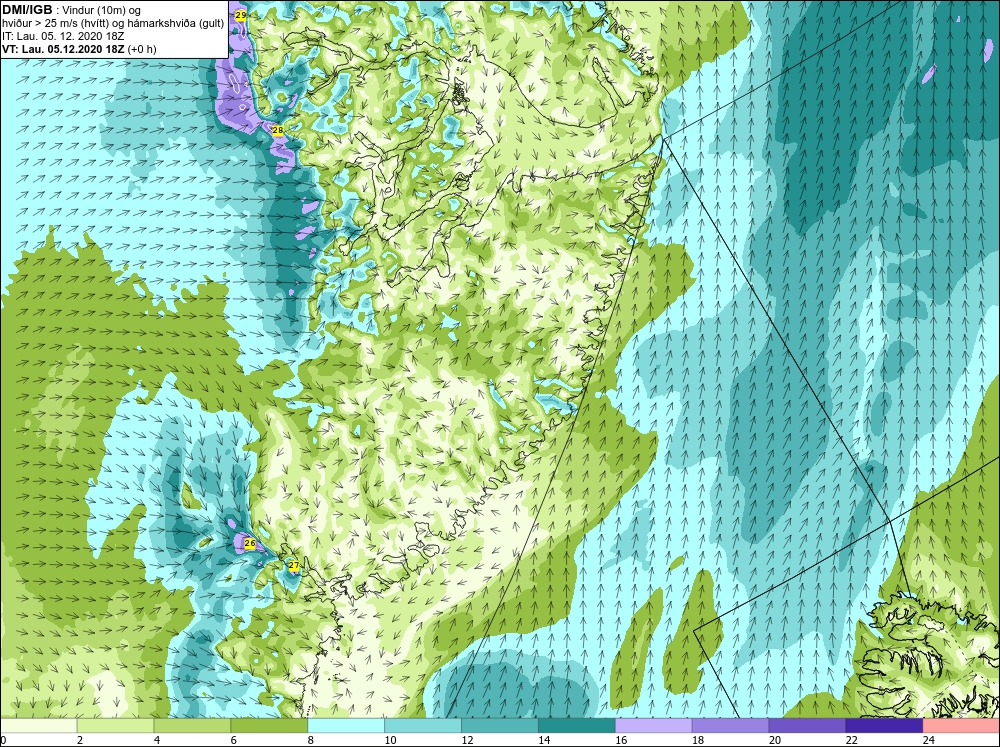Pick the light green 2–4 m/s legend swatch
This screenshot has width=1000, height=747.
tap(115, 726)
